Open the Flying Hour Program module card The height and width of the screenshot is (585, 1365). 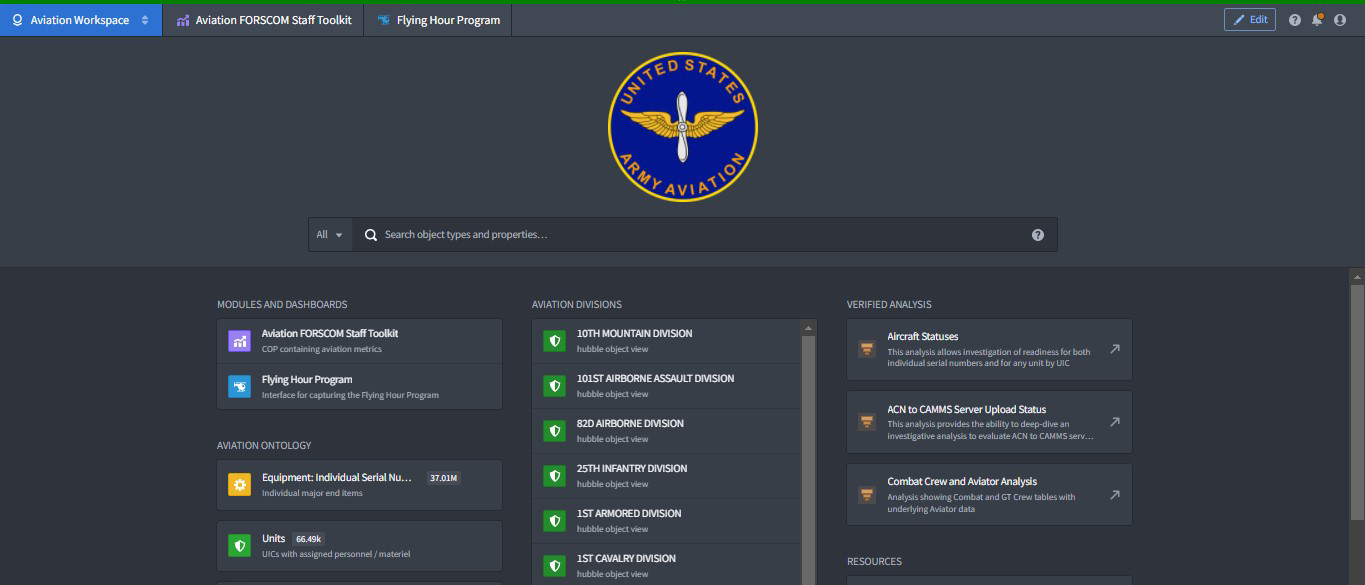360,387
